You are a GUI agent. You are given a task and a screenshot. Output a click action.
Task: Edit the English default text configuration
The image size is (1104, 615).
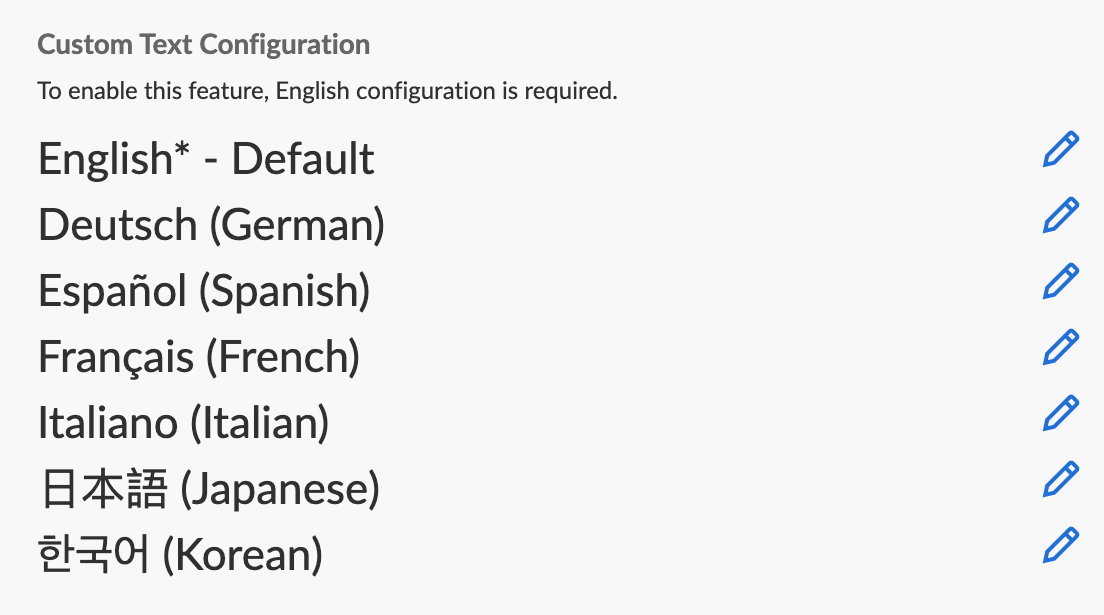click(1061, 149)
